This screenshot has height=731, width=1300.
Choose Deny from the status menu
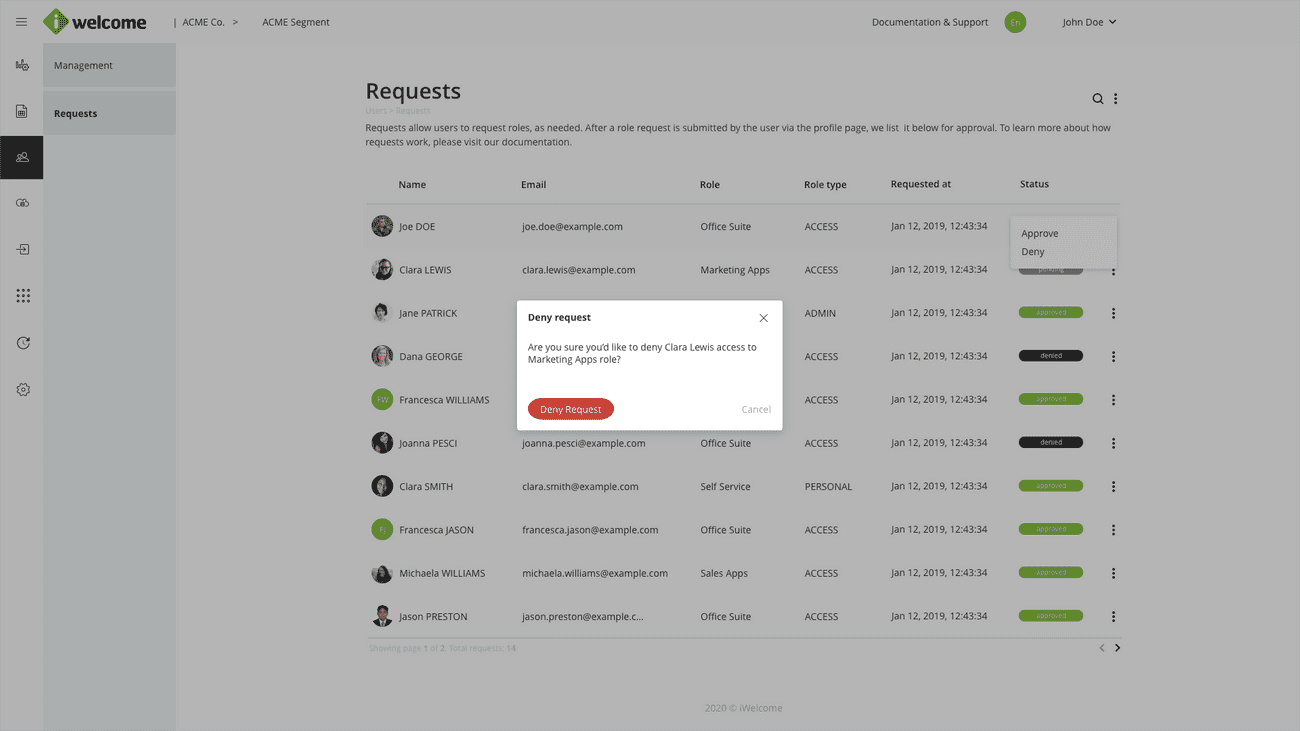[x=1032, y=252]
